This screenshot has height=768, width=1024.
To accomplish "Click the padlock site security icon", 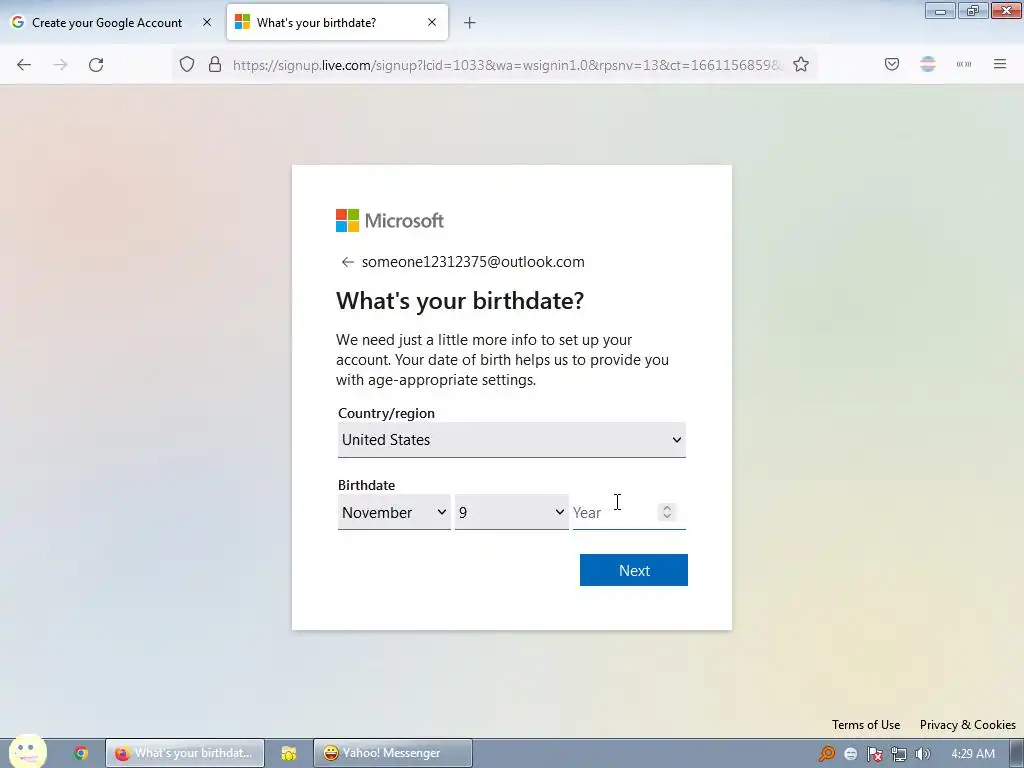I will 214,64.
